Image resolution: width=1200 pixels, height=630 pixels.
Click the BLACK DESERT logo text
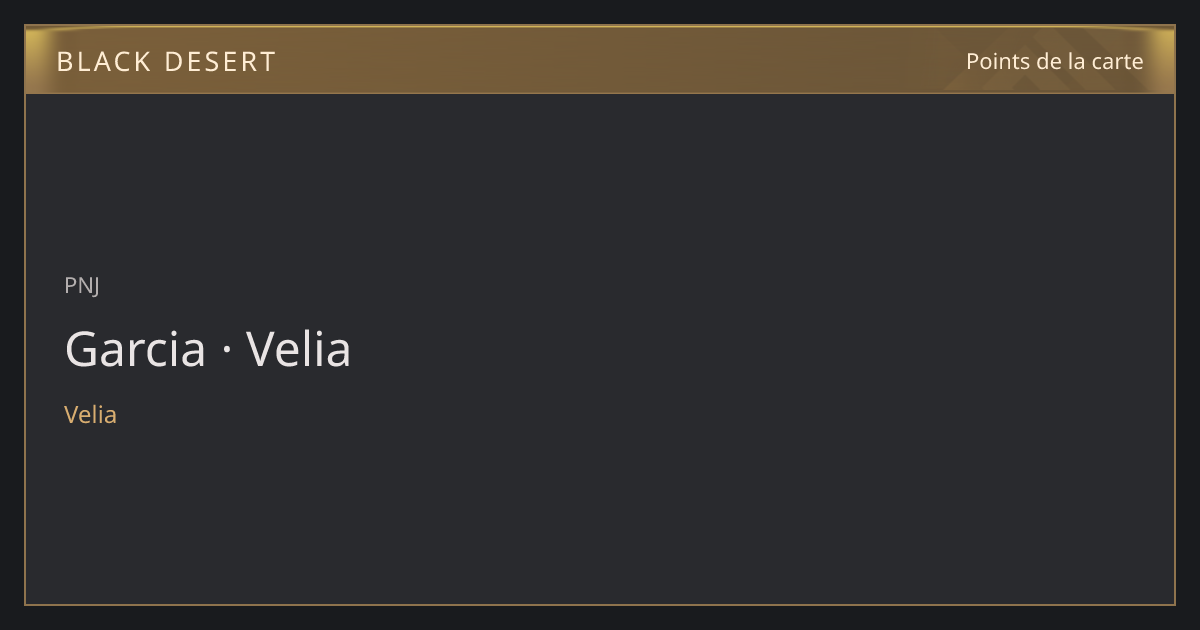pos(166,61)
